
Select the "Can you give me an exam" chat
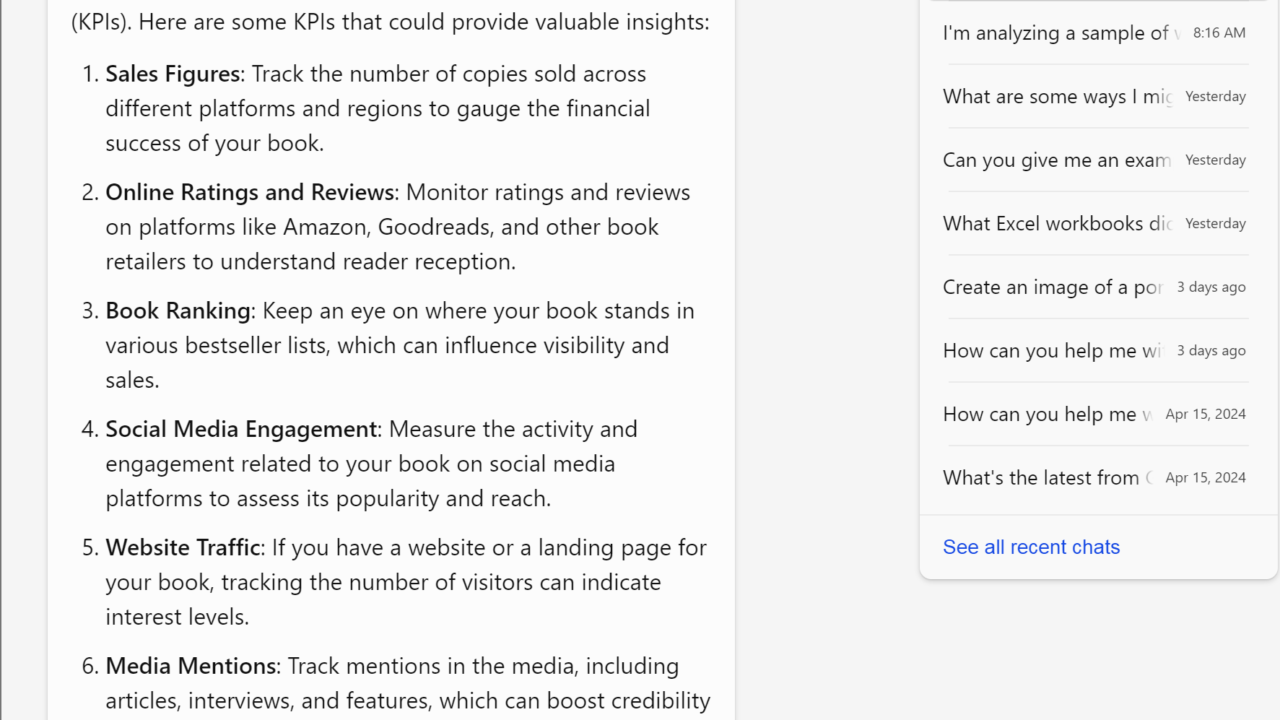[x=1056, y=160]
